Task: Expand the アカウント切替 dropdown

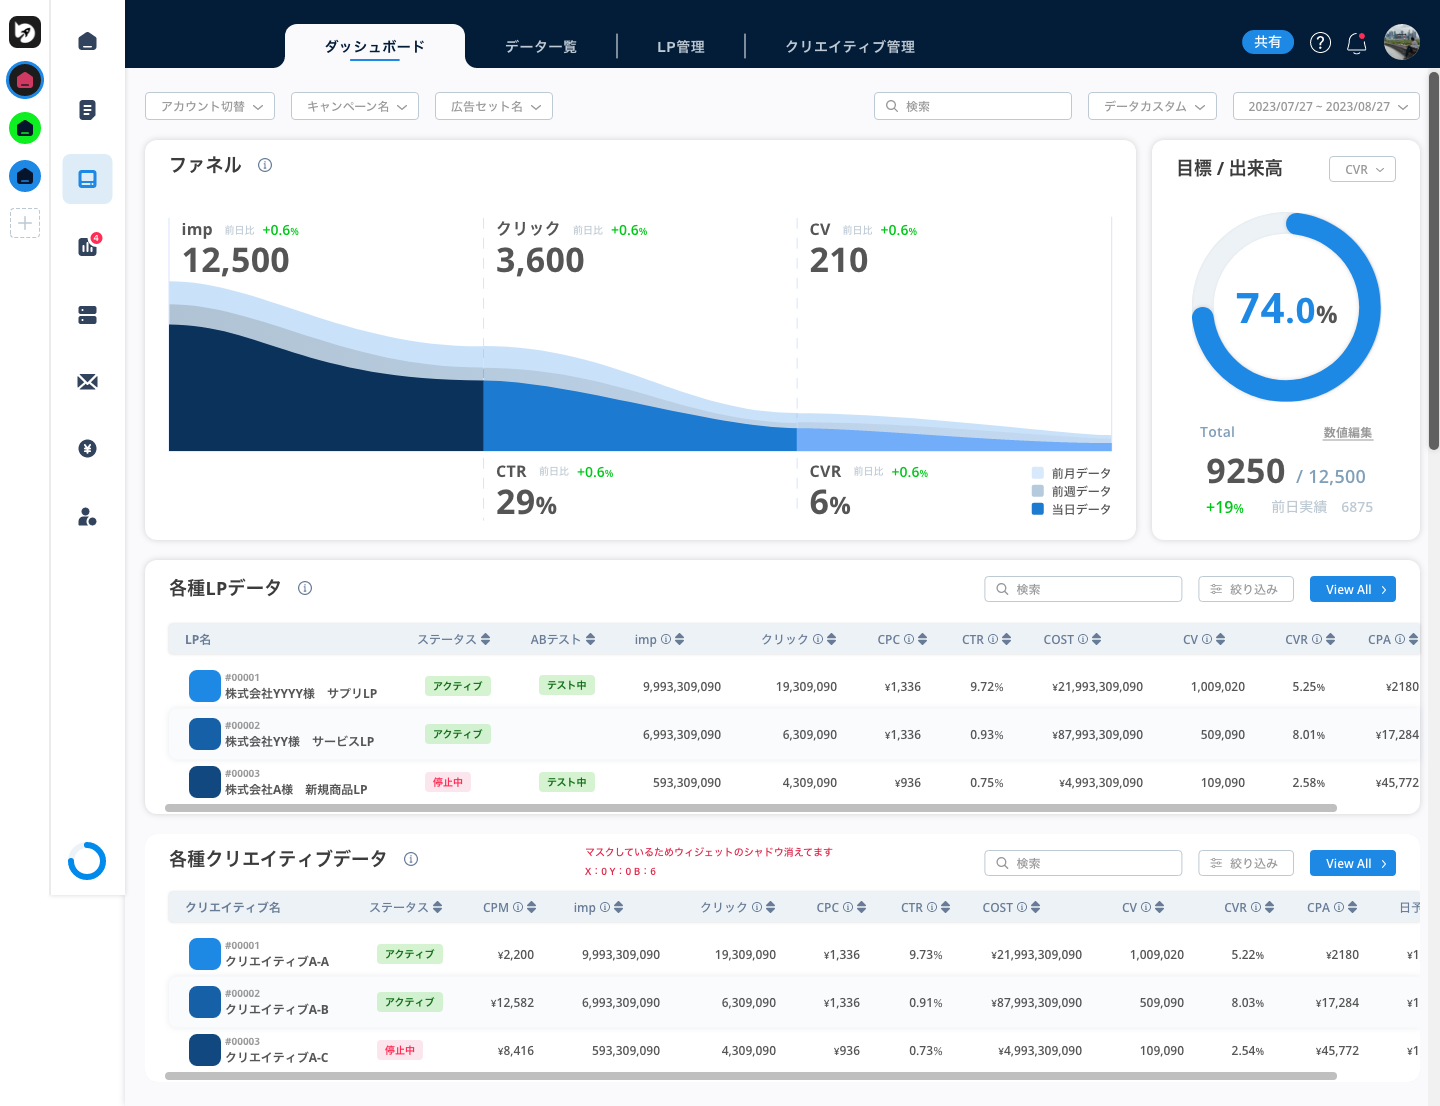Action: coord(210,106)
